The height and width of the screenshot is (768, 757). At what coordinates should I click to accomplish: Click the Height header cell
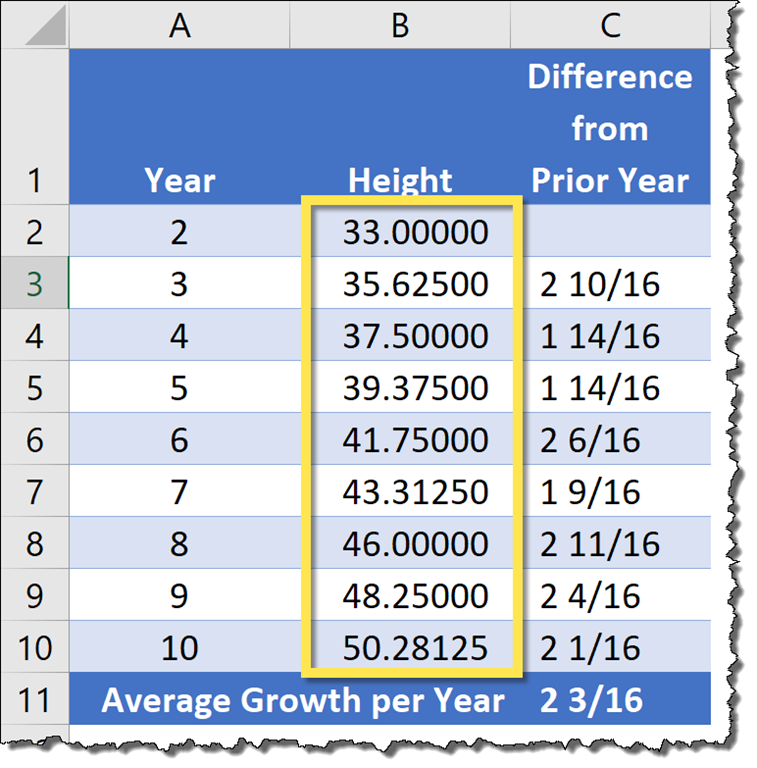tap(400, 180)
